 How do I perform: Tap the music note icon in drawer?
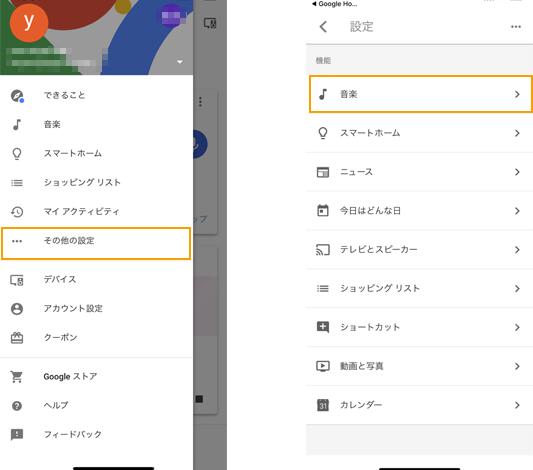[x=17, y=125]
